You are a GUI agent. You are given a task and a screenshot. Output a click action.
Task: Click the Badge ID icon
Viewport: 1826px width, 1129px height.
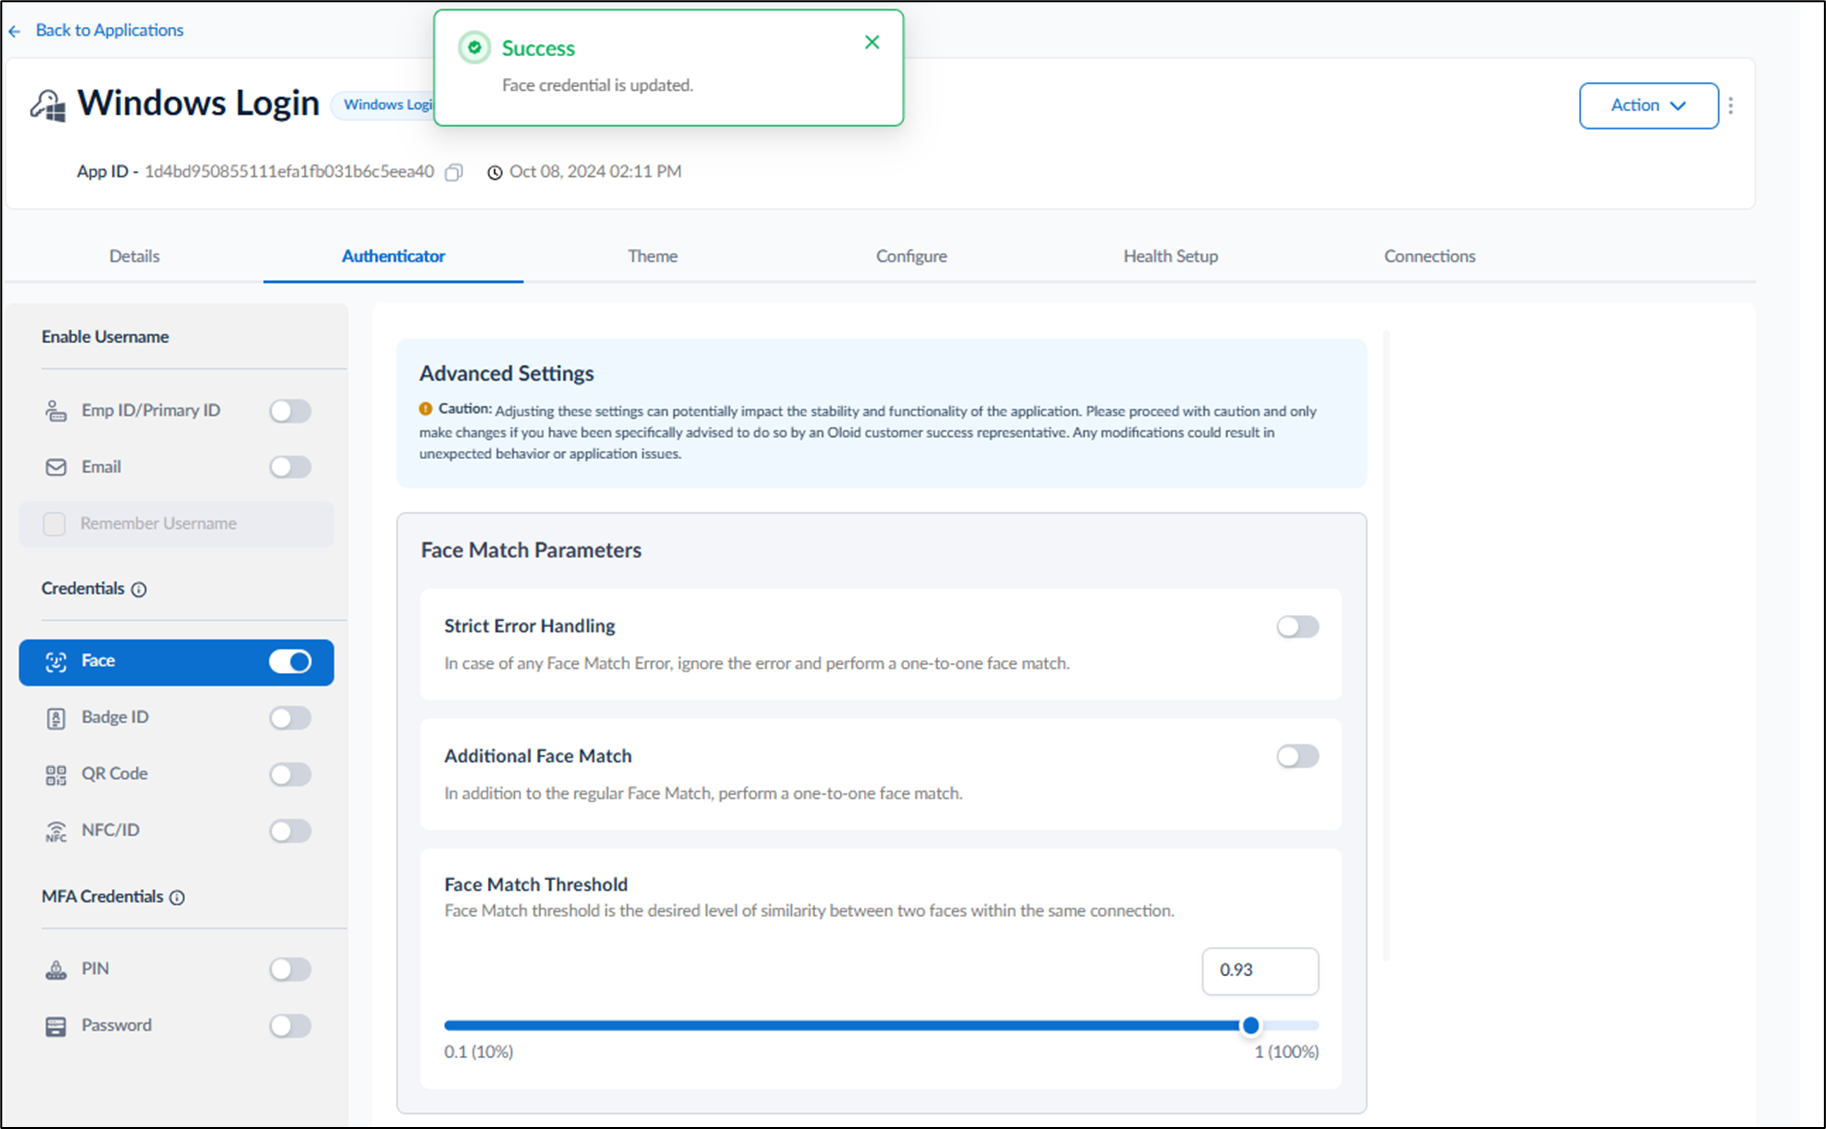pyautogui.click(x=56, y=718)
